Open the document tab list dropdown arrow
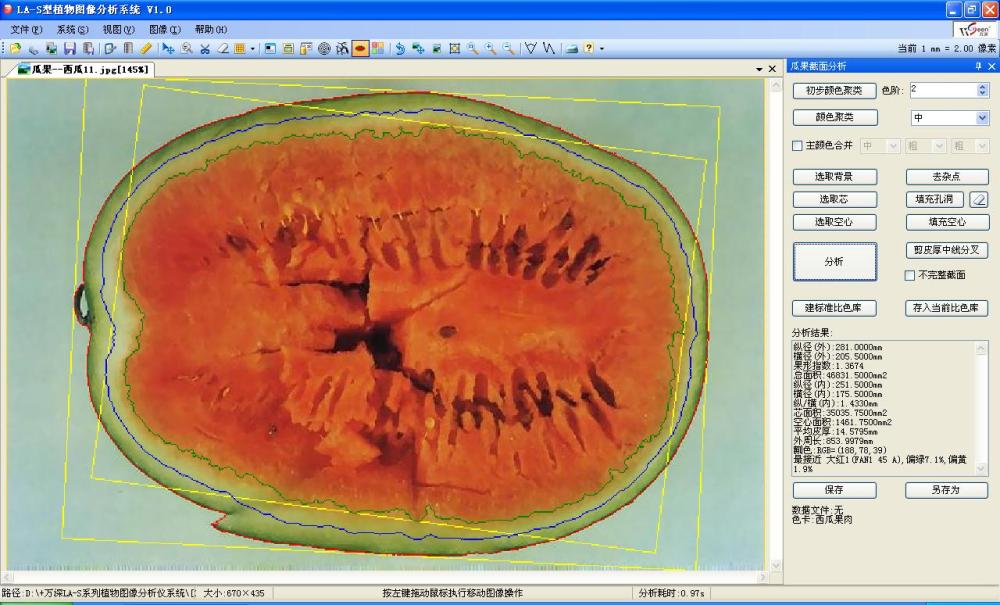 pyautogui.click(x=759, y=69)
